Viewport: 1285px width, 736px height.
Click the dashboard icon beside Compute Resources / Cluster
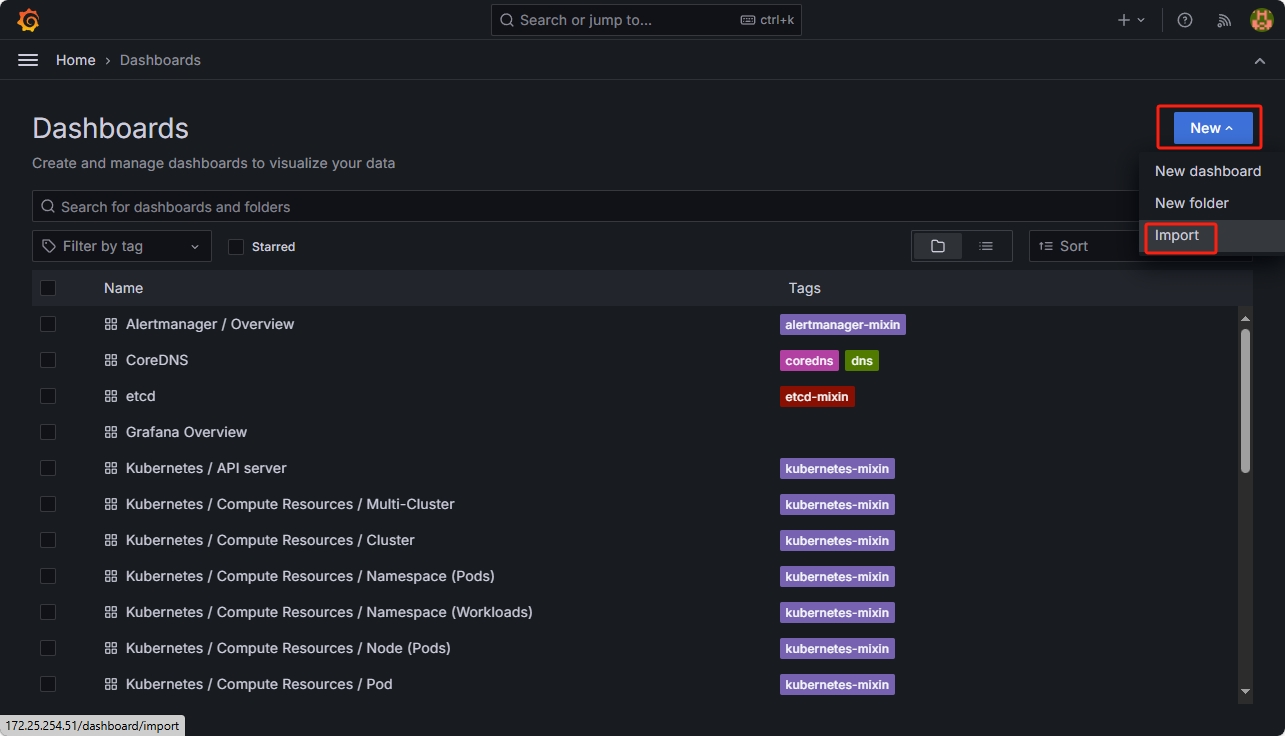pyautogui.click(x=111, y=540)
